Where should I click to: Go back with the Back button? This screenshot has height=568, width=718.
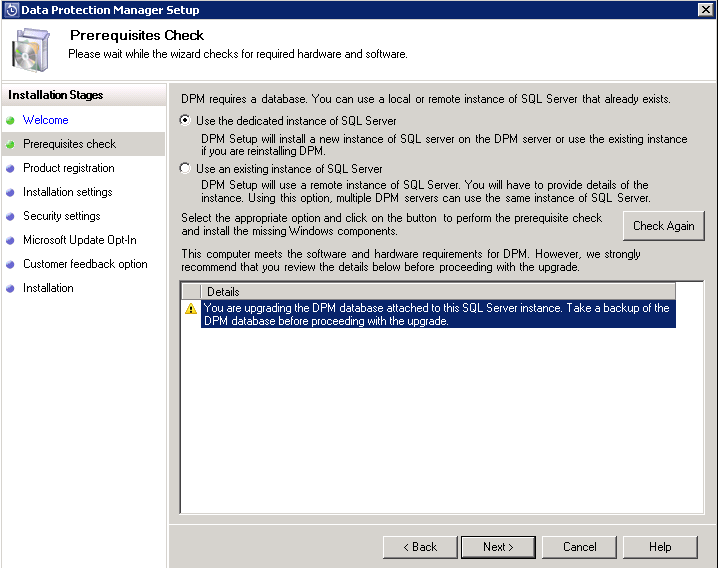[420, 547]
